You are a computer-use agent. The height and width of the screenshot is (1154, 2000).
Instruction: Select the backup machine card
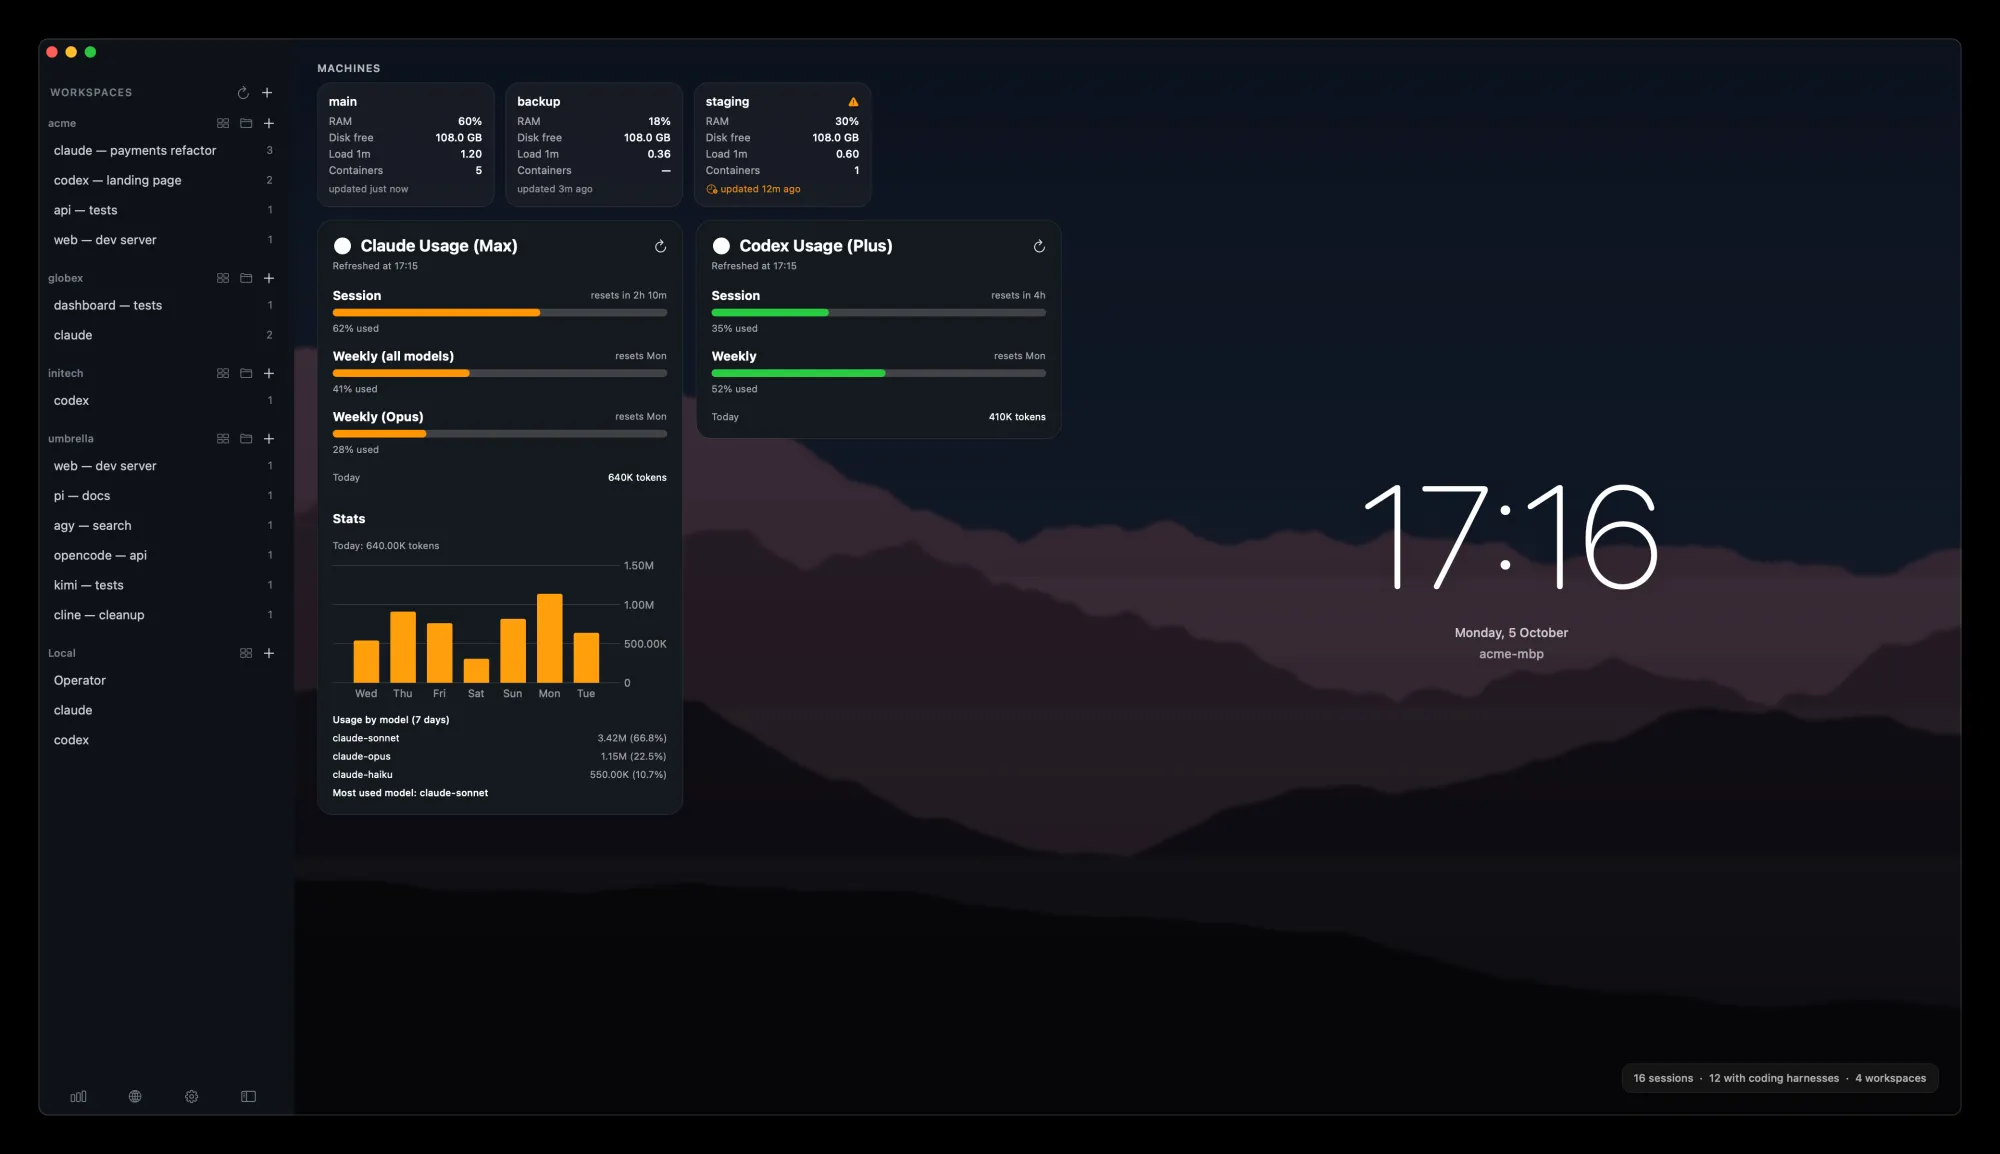point(594,145)
